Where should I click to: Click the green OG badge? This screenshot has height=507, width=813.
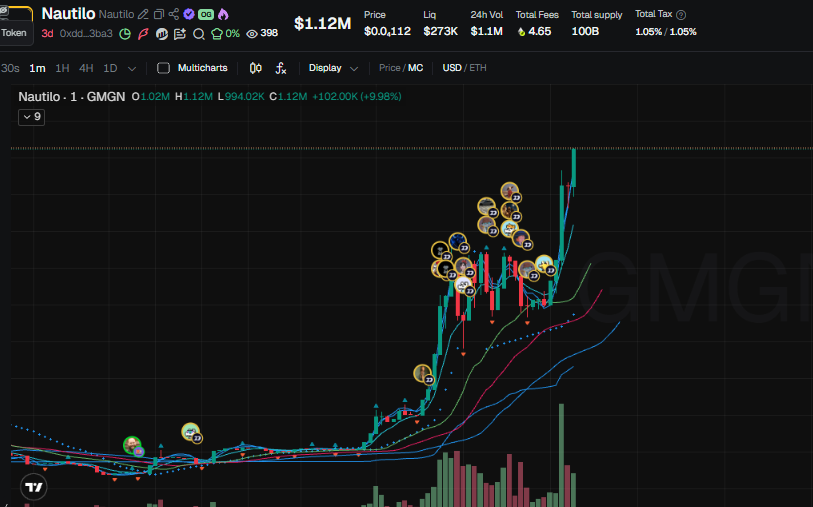click(206, 15)
